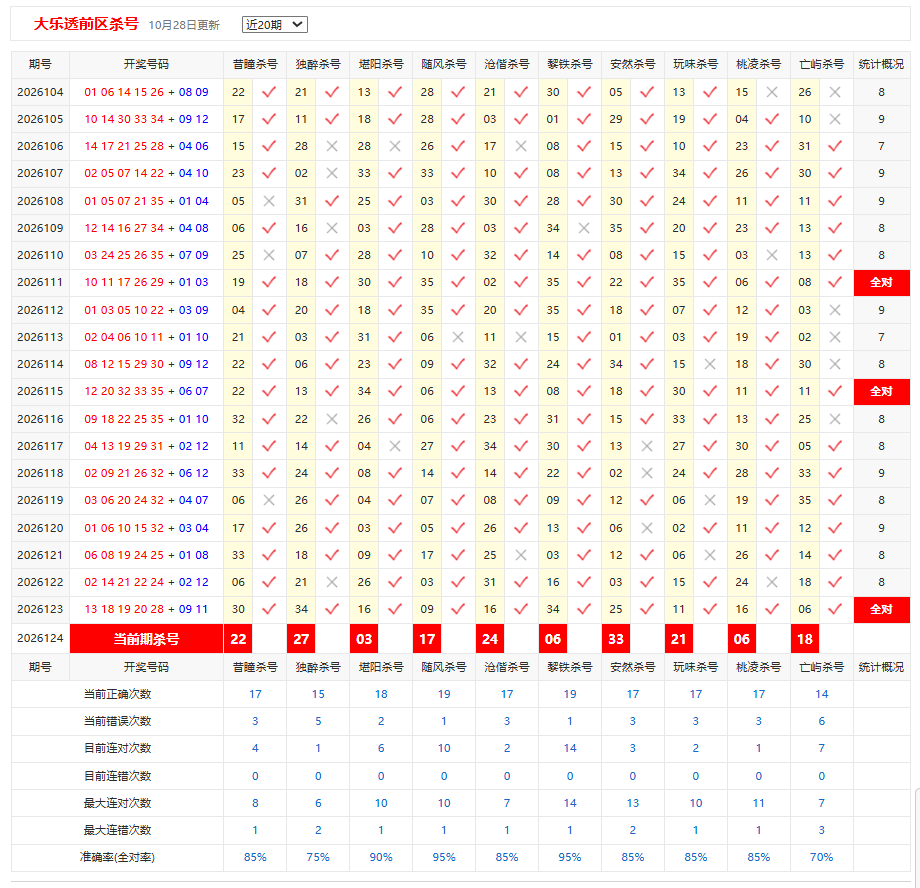Click the 最大连对次数 row label

pos(117,803)
